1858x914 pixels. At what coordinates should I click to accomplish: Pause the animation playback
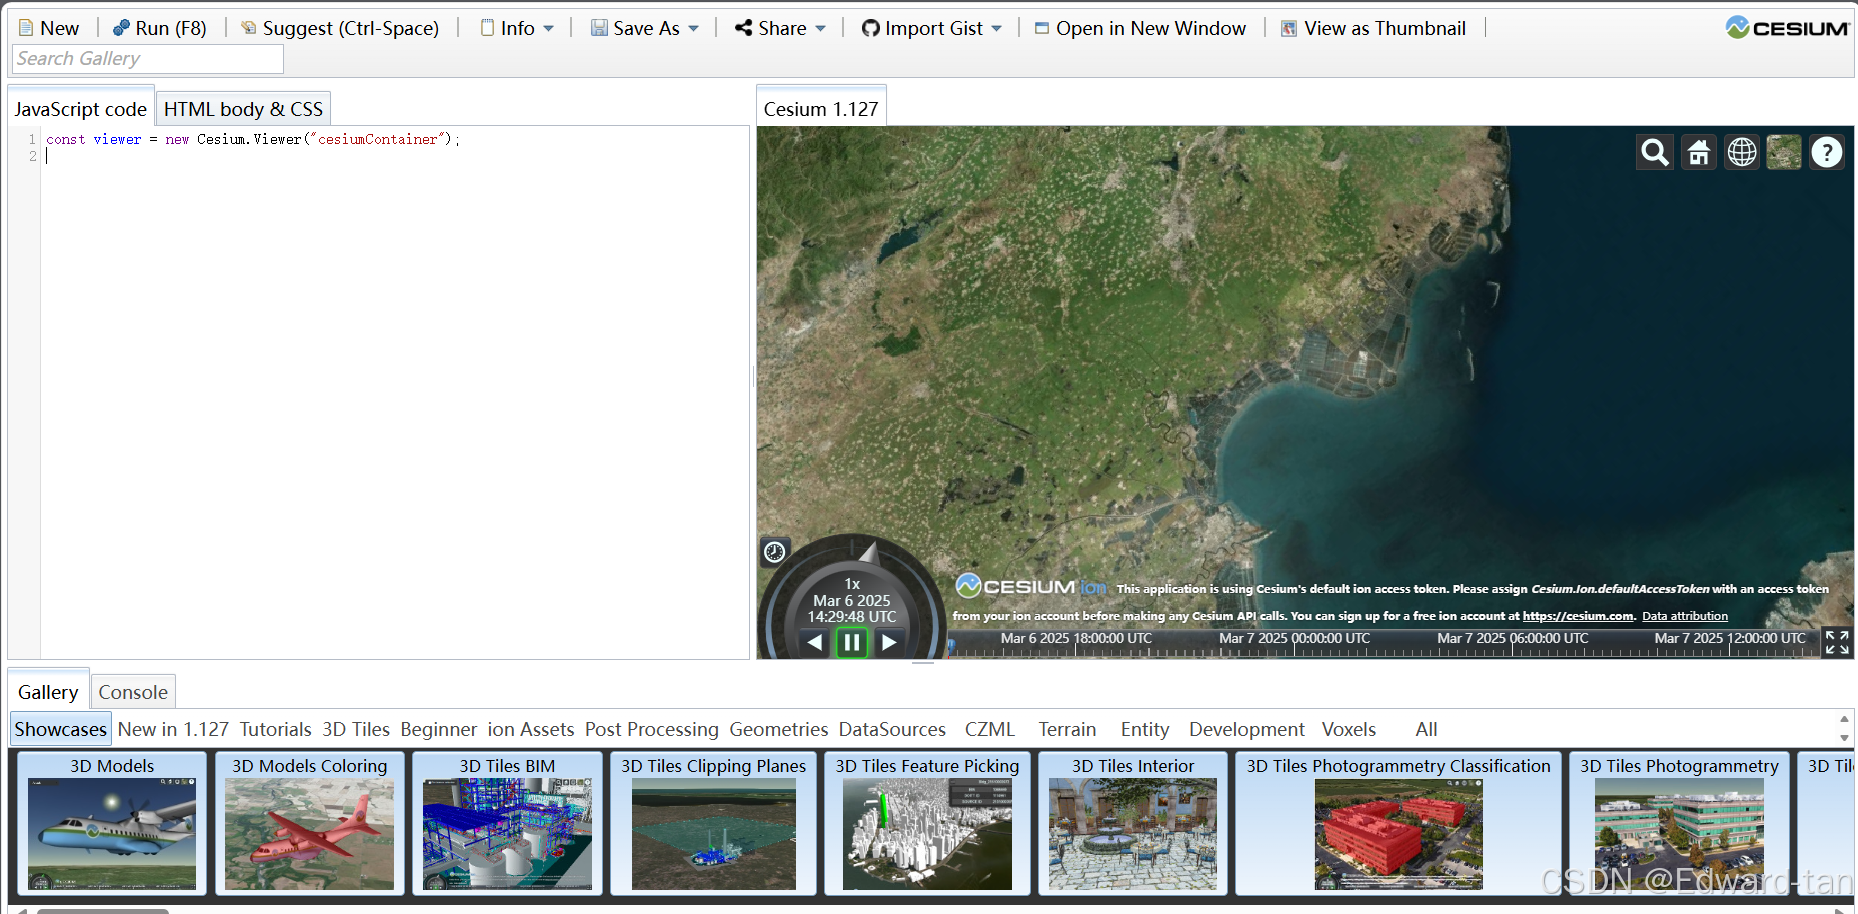[x=851, y=642]
